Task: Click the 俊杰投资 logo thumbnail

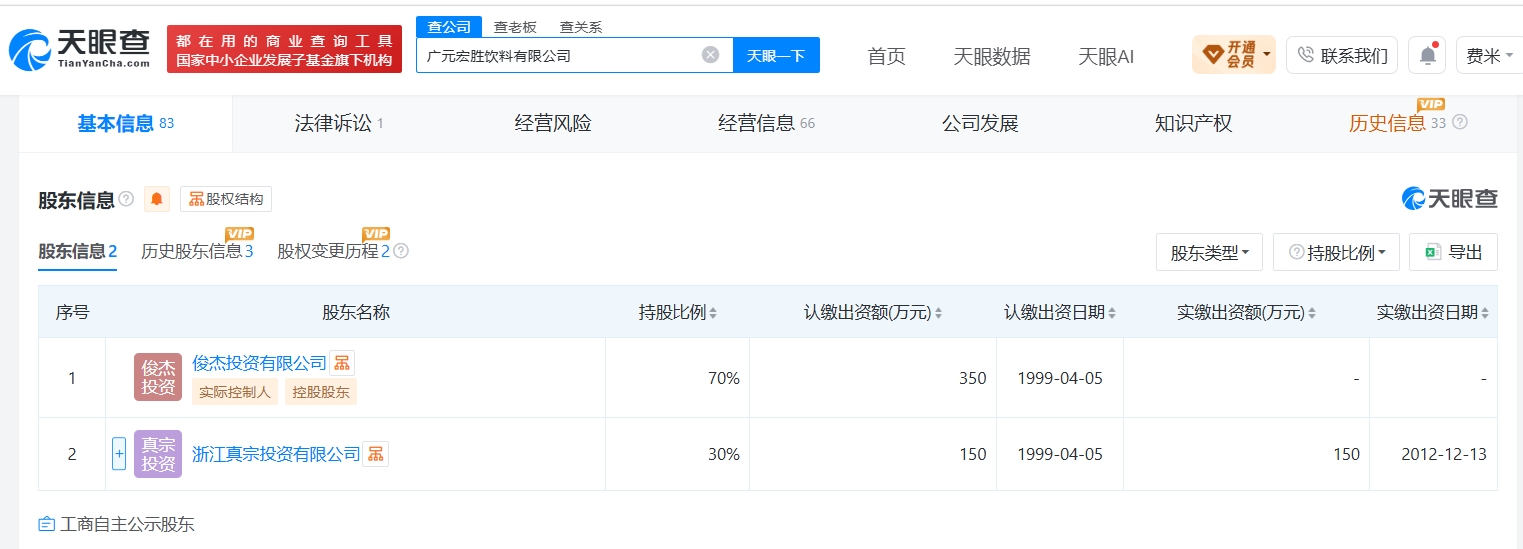Action: click(158, 377)
